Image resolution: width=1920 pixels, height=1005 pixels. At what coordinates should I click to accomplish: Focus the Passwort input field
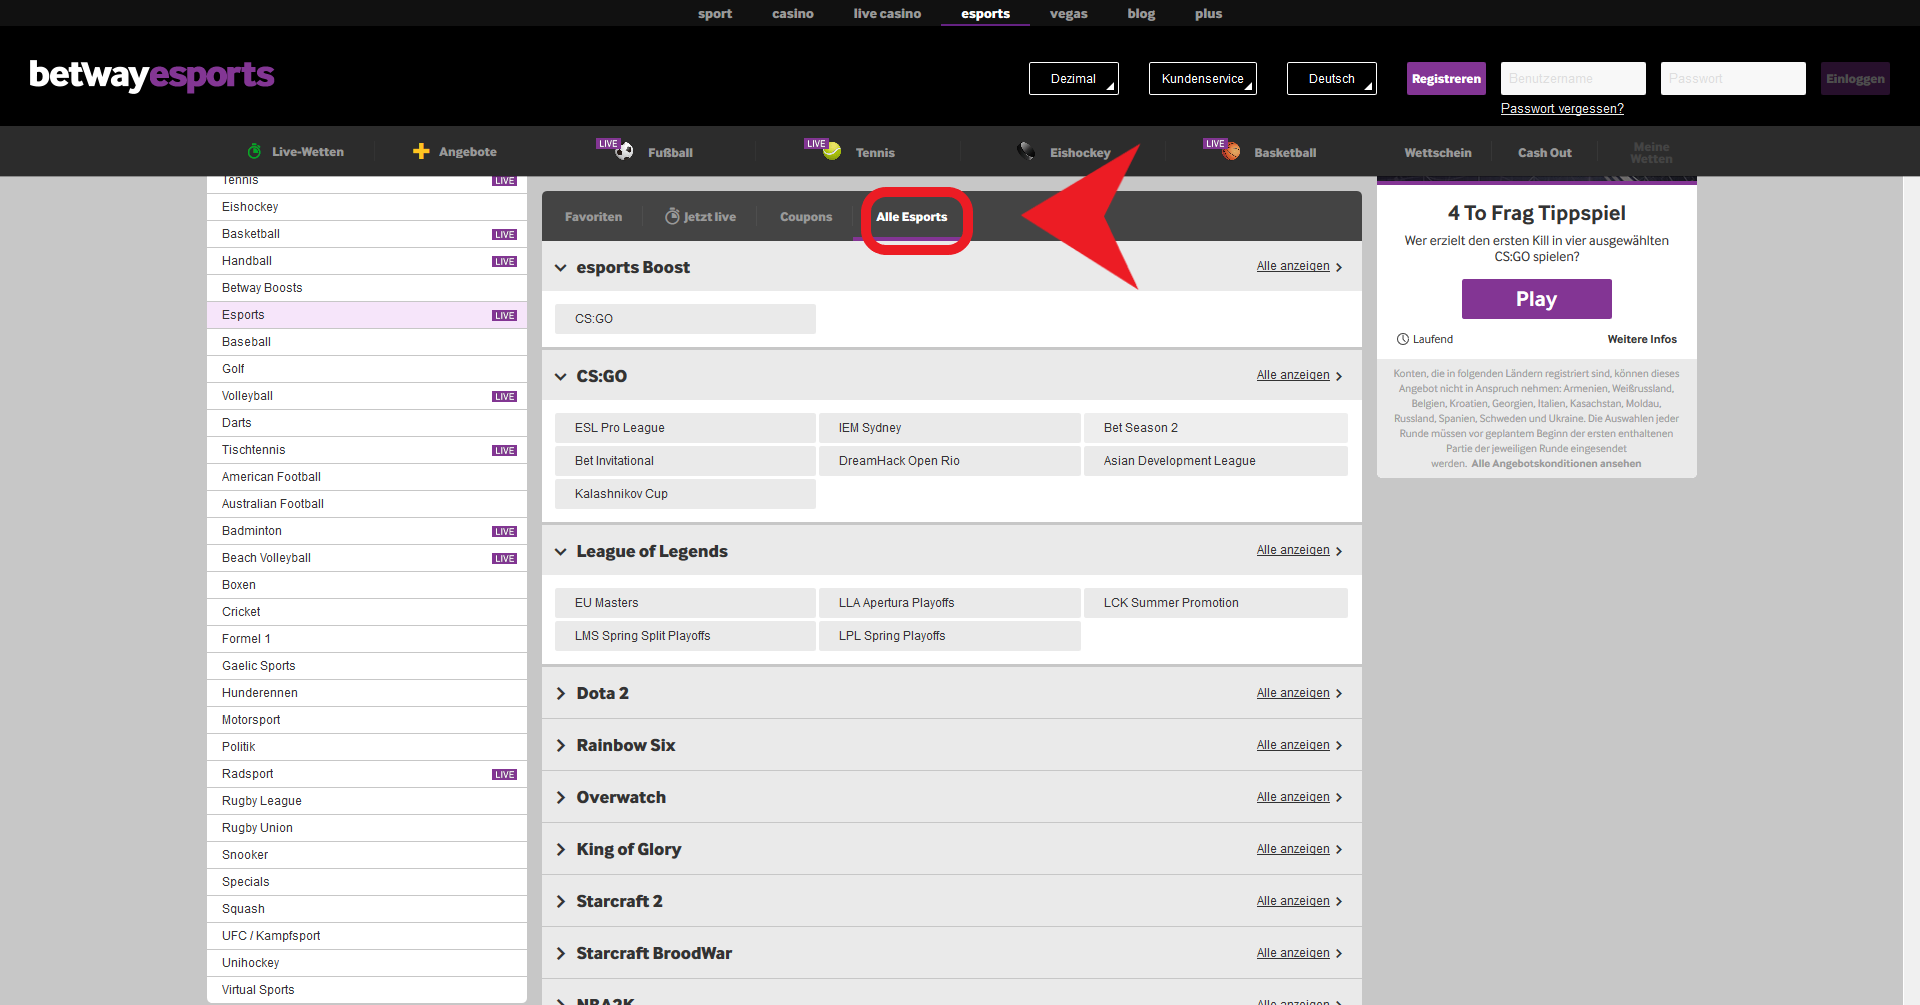click(x=1733, y=78)
